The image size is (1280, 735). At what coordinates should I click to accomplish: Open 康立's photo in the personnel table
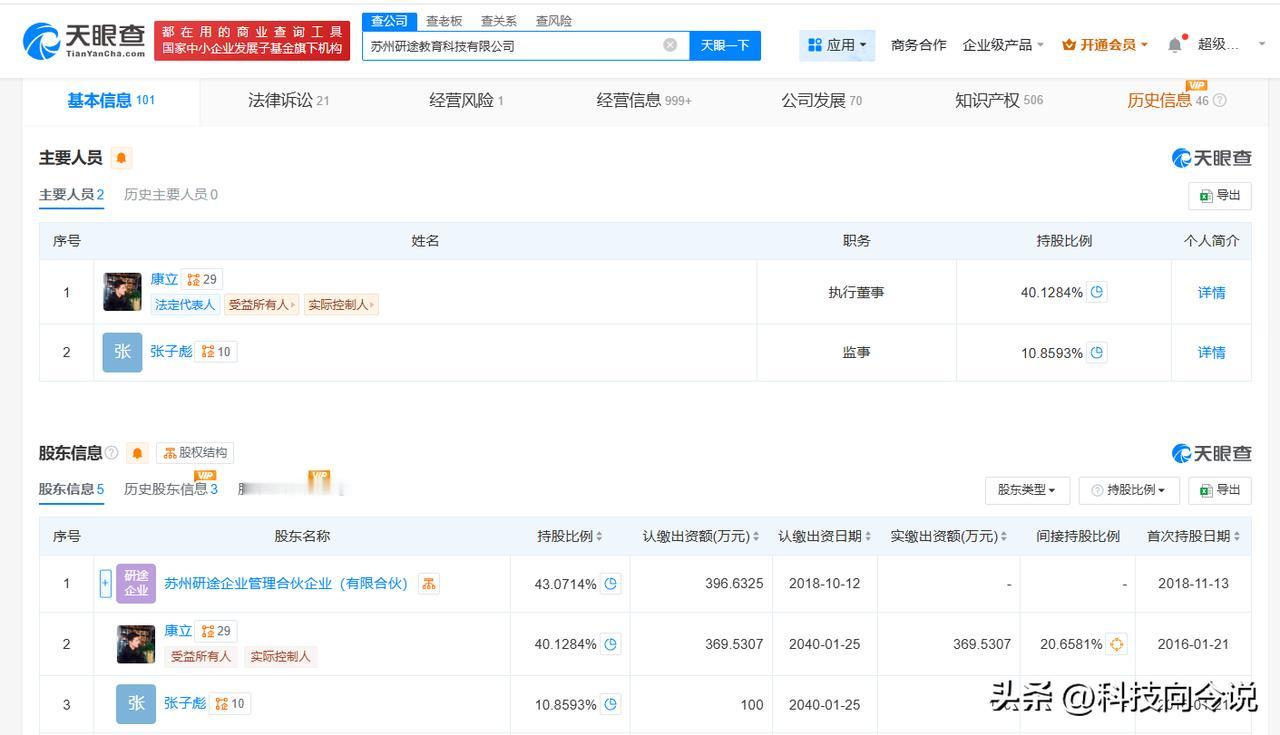click(x=122, y=292)
